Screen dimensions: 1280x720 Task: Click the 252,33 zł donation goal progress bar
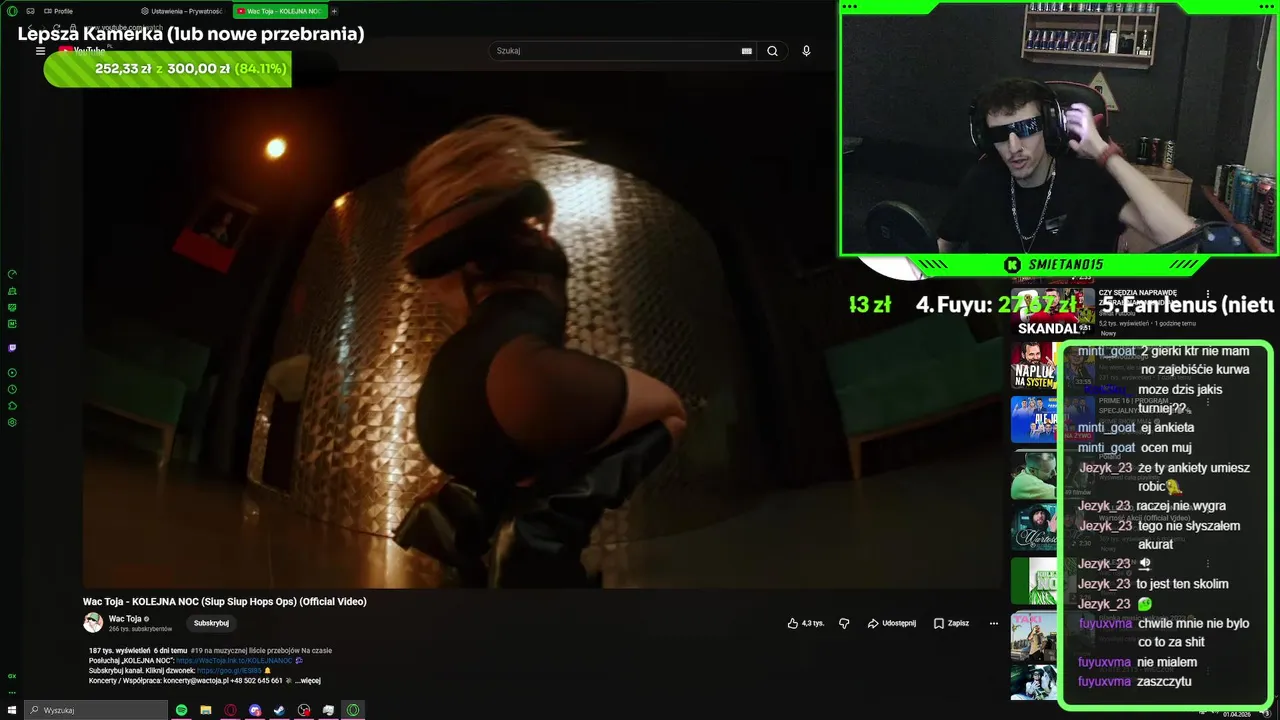[168, 69]
